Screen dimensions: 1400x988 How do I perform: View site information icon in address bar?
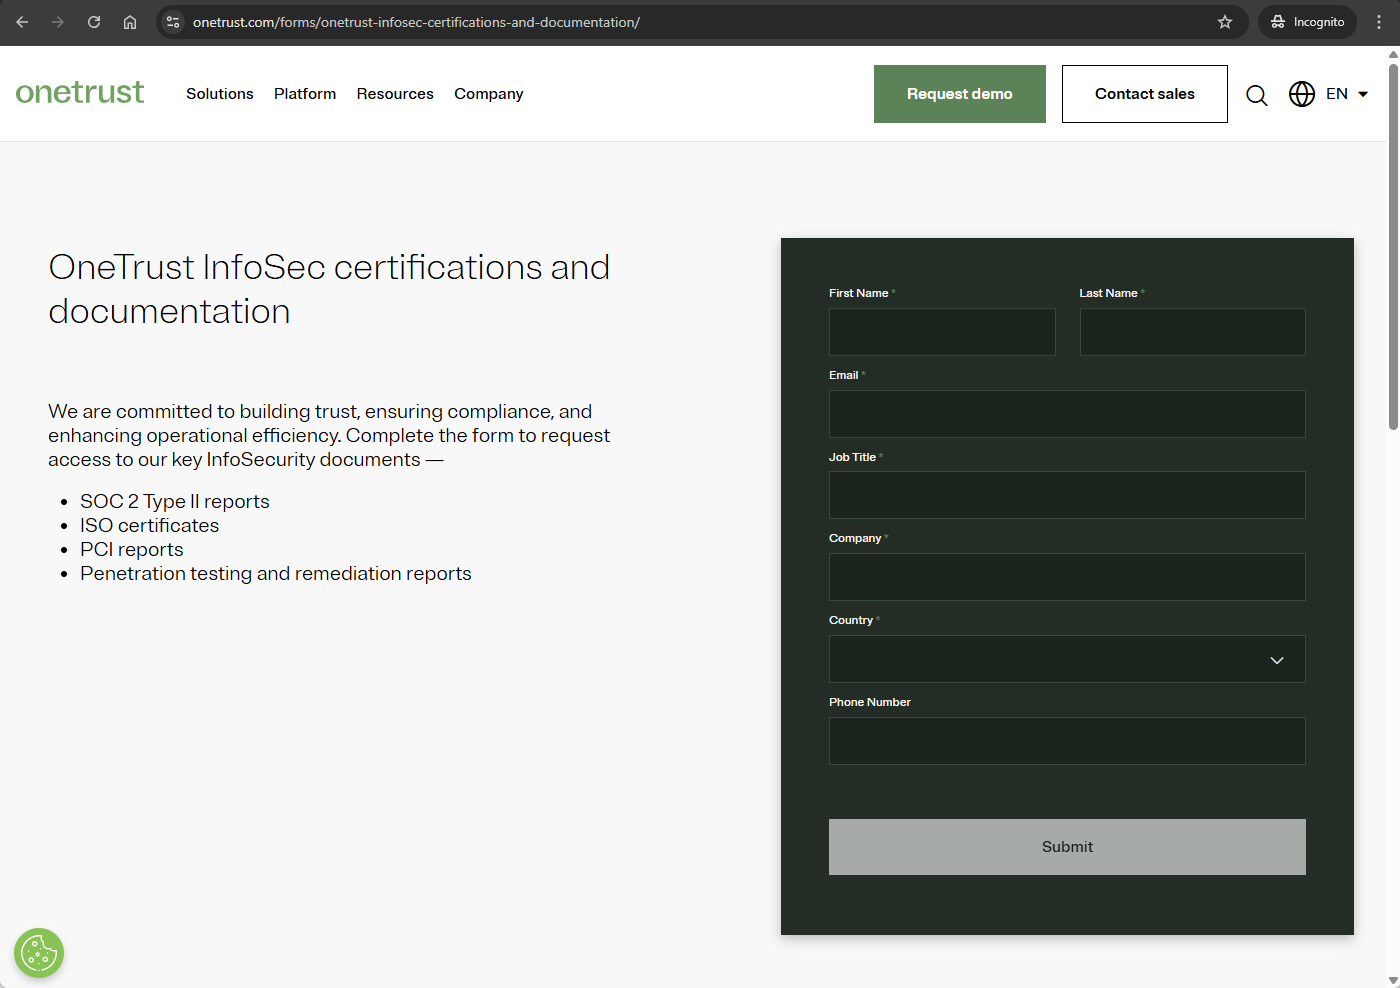pos(173,22)
